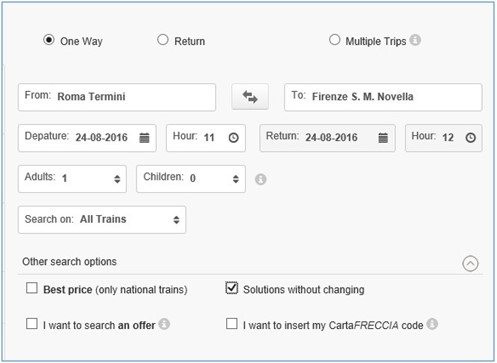Select the Multiple Trips radio button
The width and height of the screenshot is (497, 363).
click(x=334, y=40)
